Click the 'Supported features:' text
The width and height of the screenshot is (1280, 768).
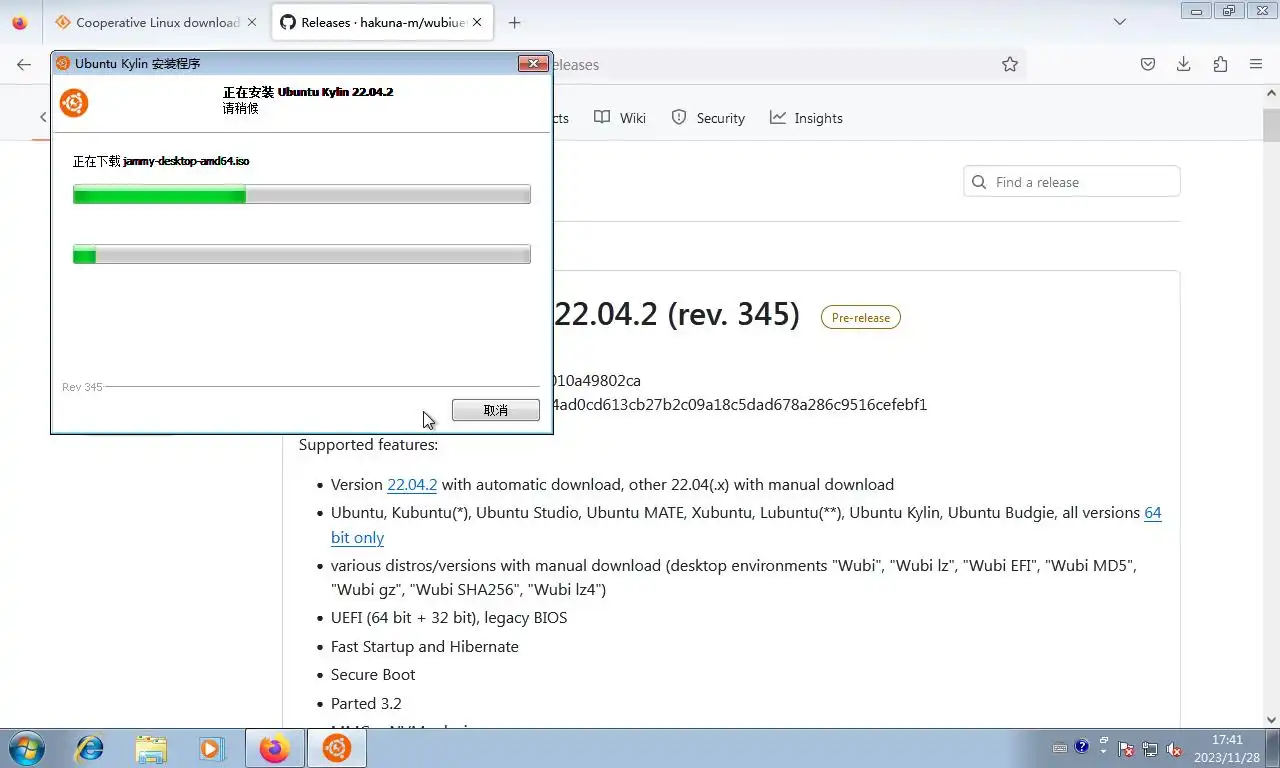(x=368, y=444)
